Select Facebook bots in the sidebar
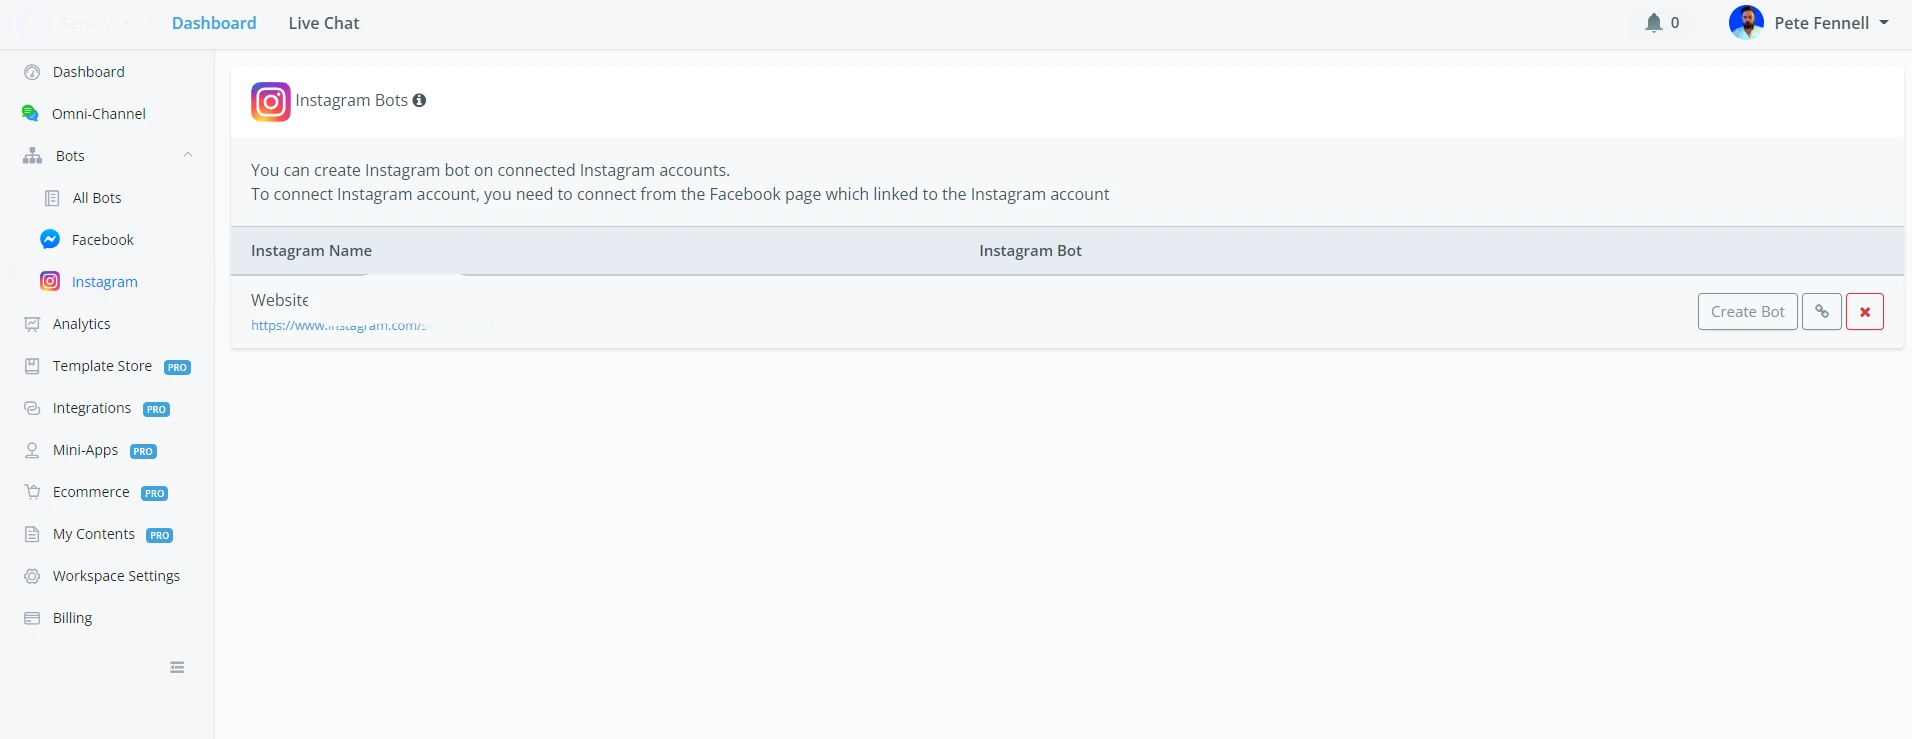The height and width of the screenshot is (739, 1912). tap(102, 240)
